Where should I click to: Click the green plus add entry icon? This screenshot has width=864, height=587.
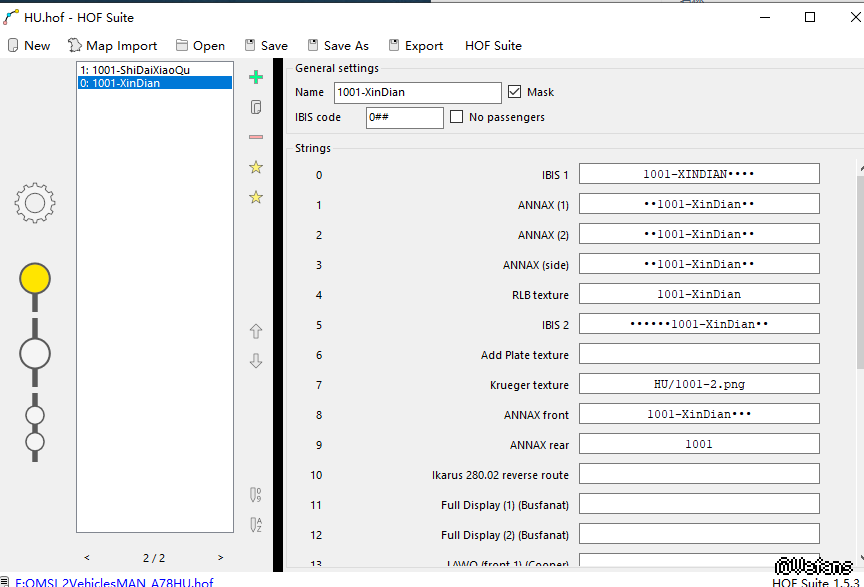click(x=256, y=77)
